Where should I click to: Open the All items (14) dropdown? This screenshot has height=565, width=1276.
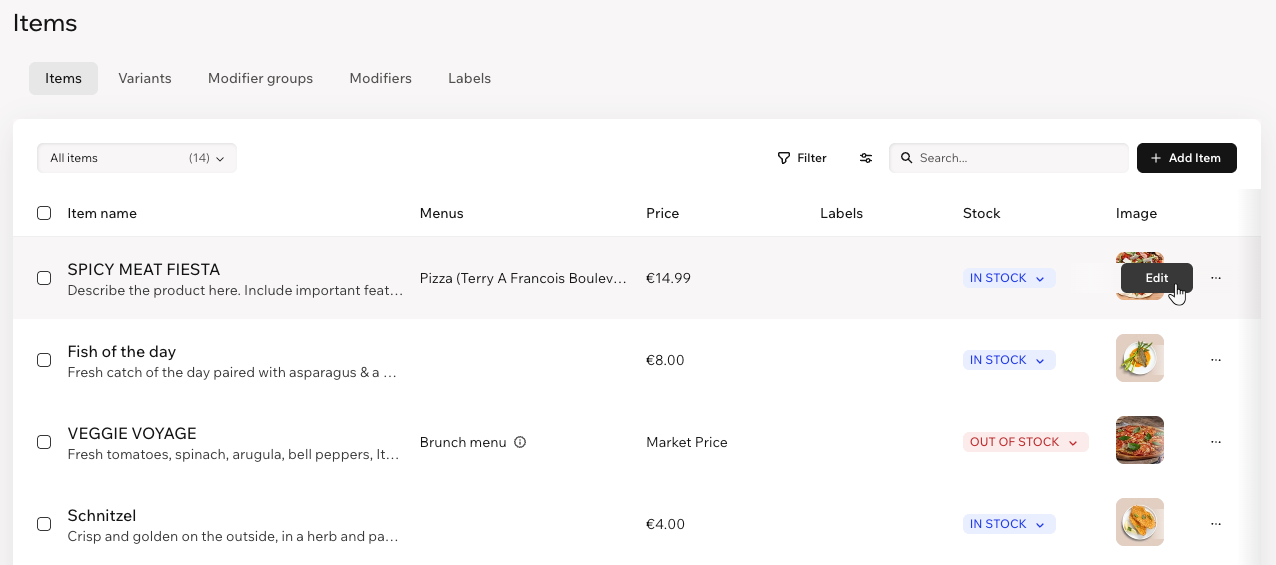coord(137,158)
